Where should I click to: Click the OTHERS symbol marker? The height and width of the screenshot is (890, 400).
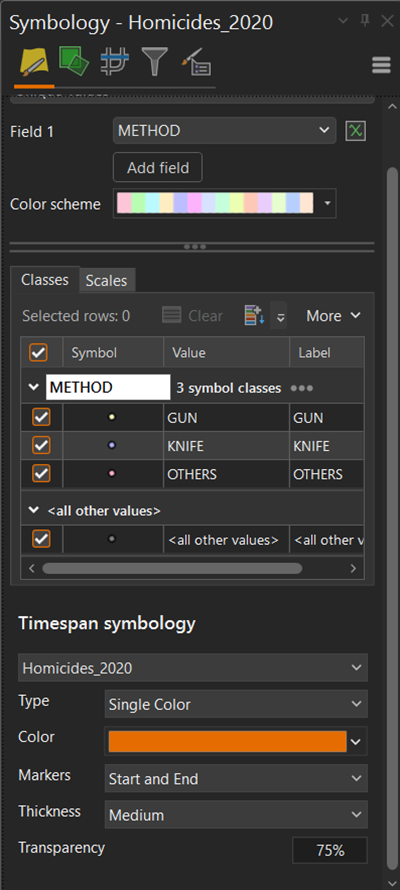[x=112, y=473]
